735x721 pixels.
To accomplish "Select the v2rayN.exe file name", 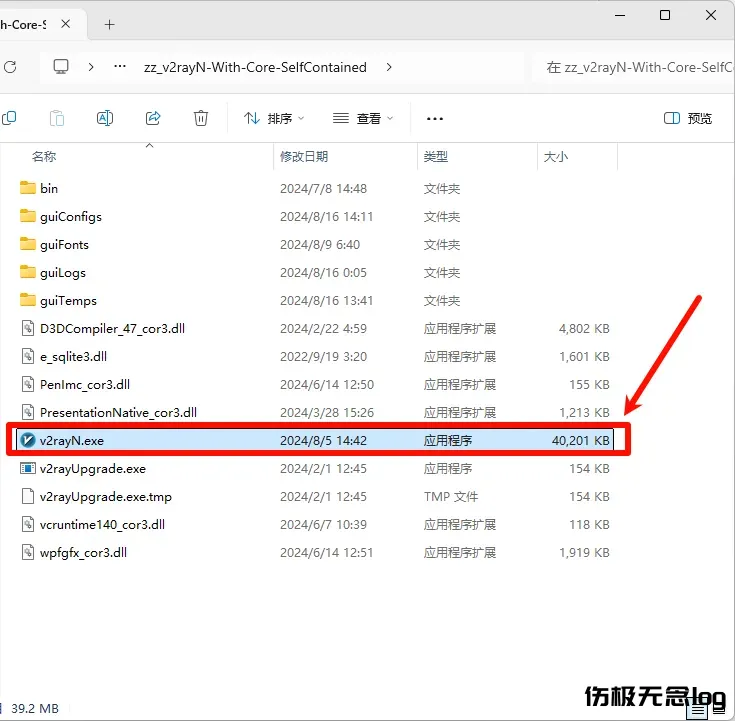I will click(72, 440).
